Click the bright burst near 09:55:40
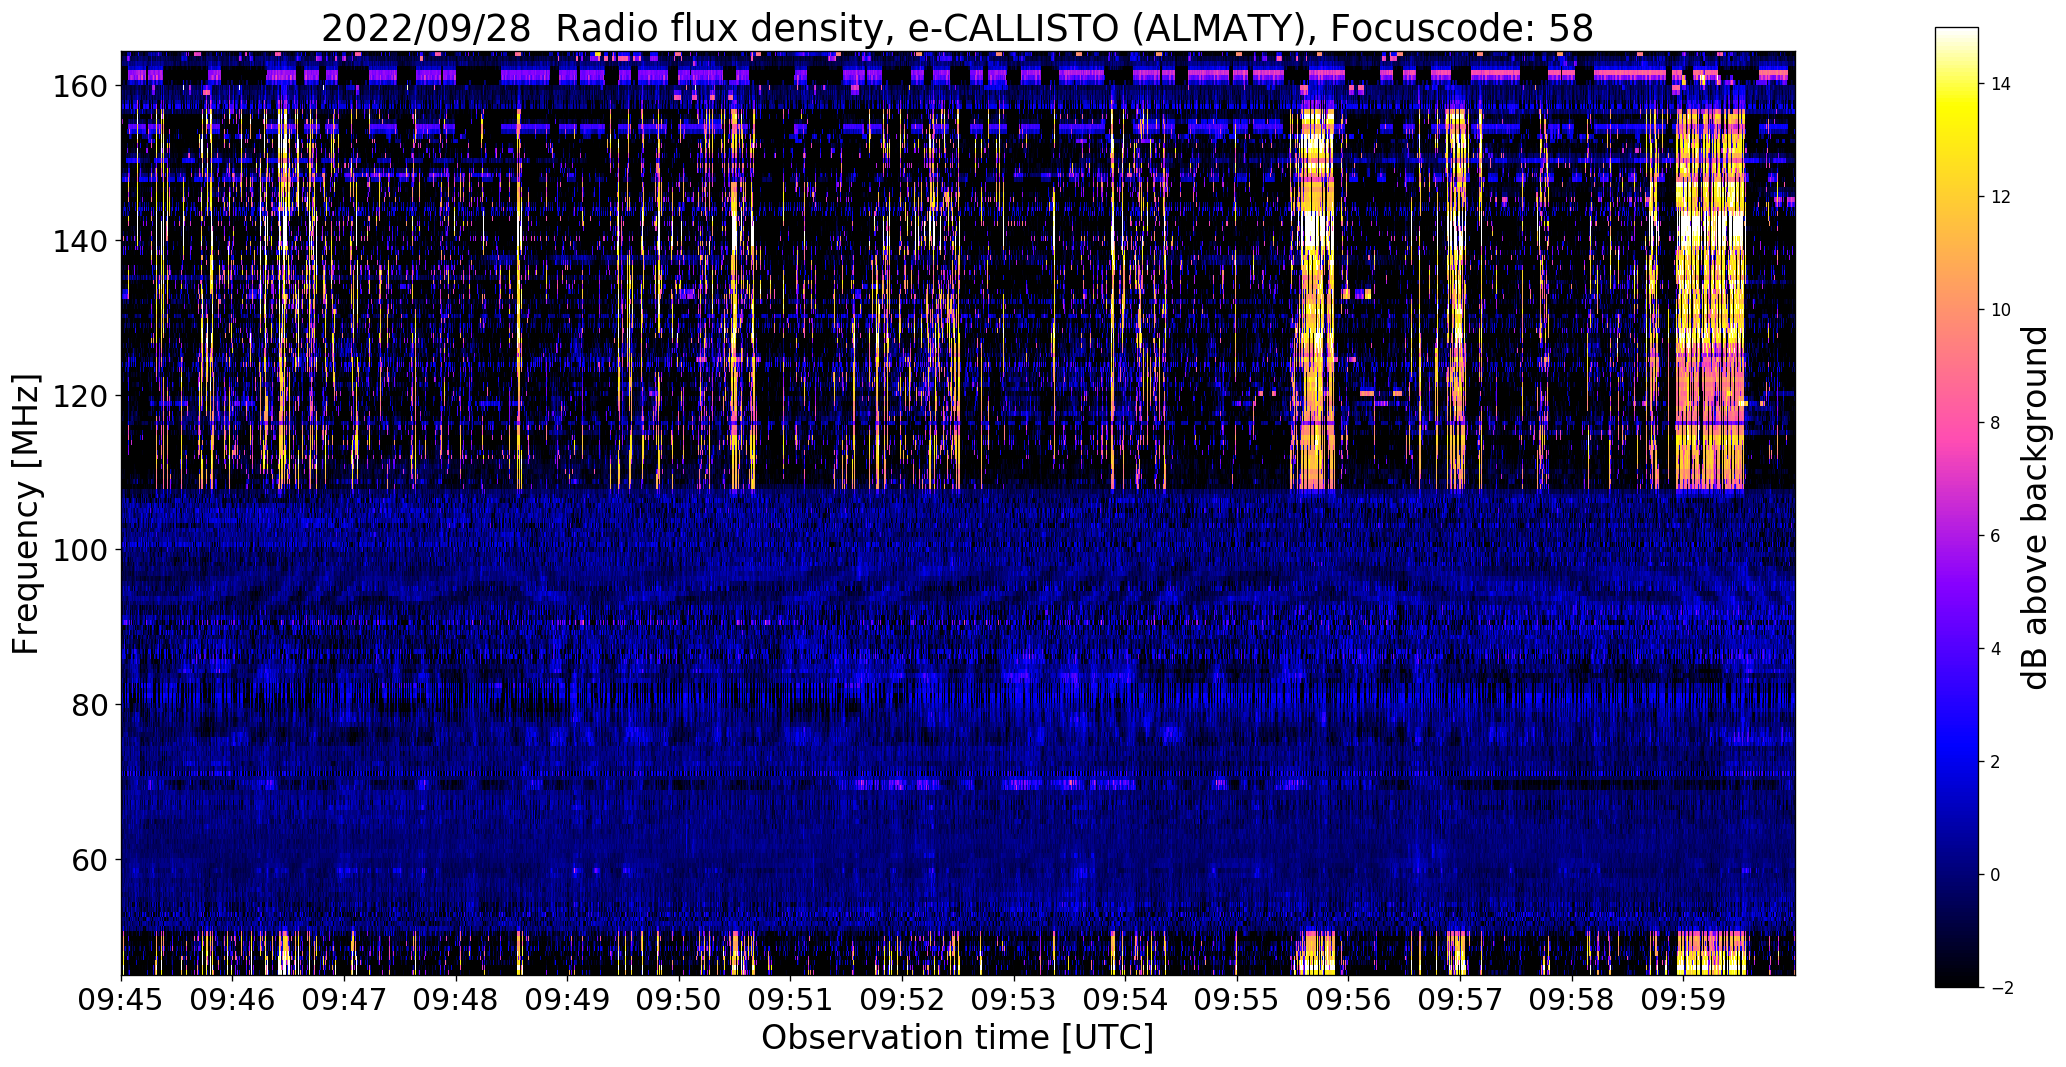The width and height of the screenshot is (2066, 1067). (1315, 300)
